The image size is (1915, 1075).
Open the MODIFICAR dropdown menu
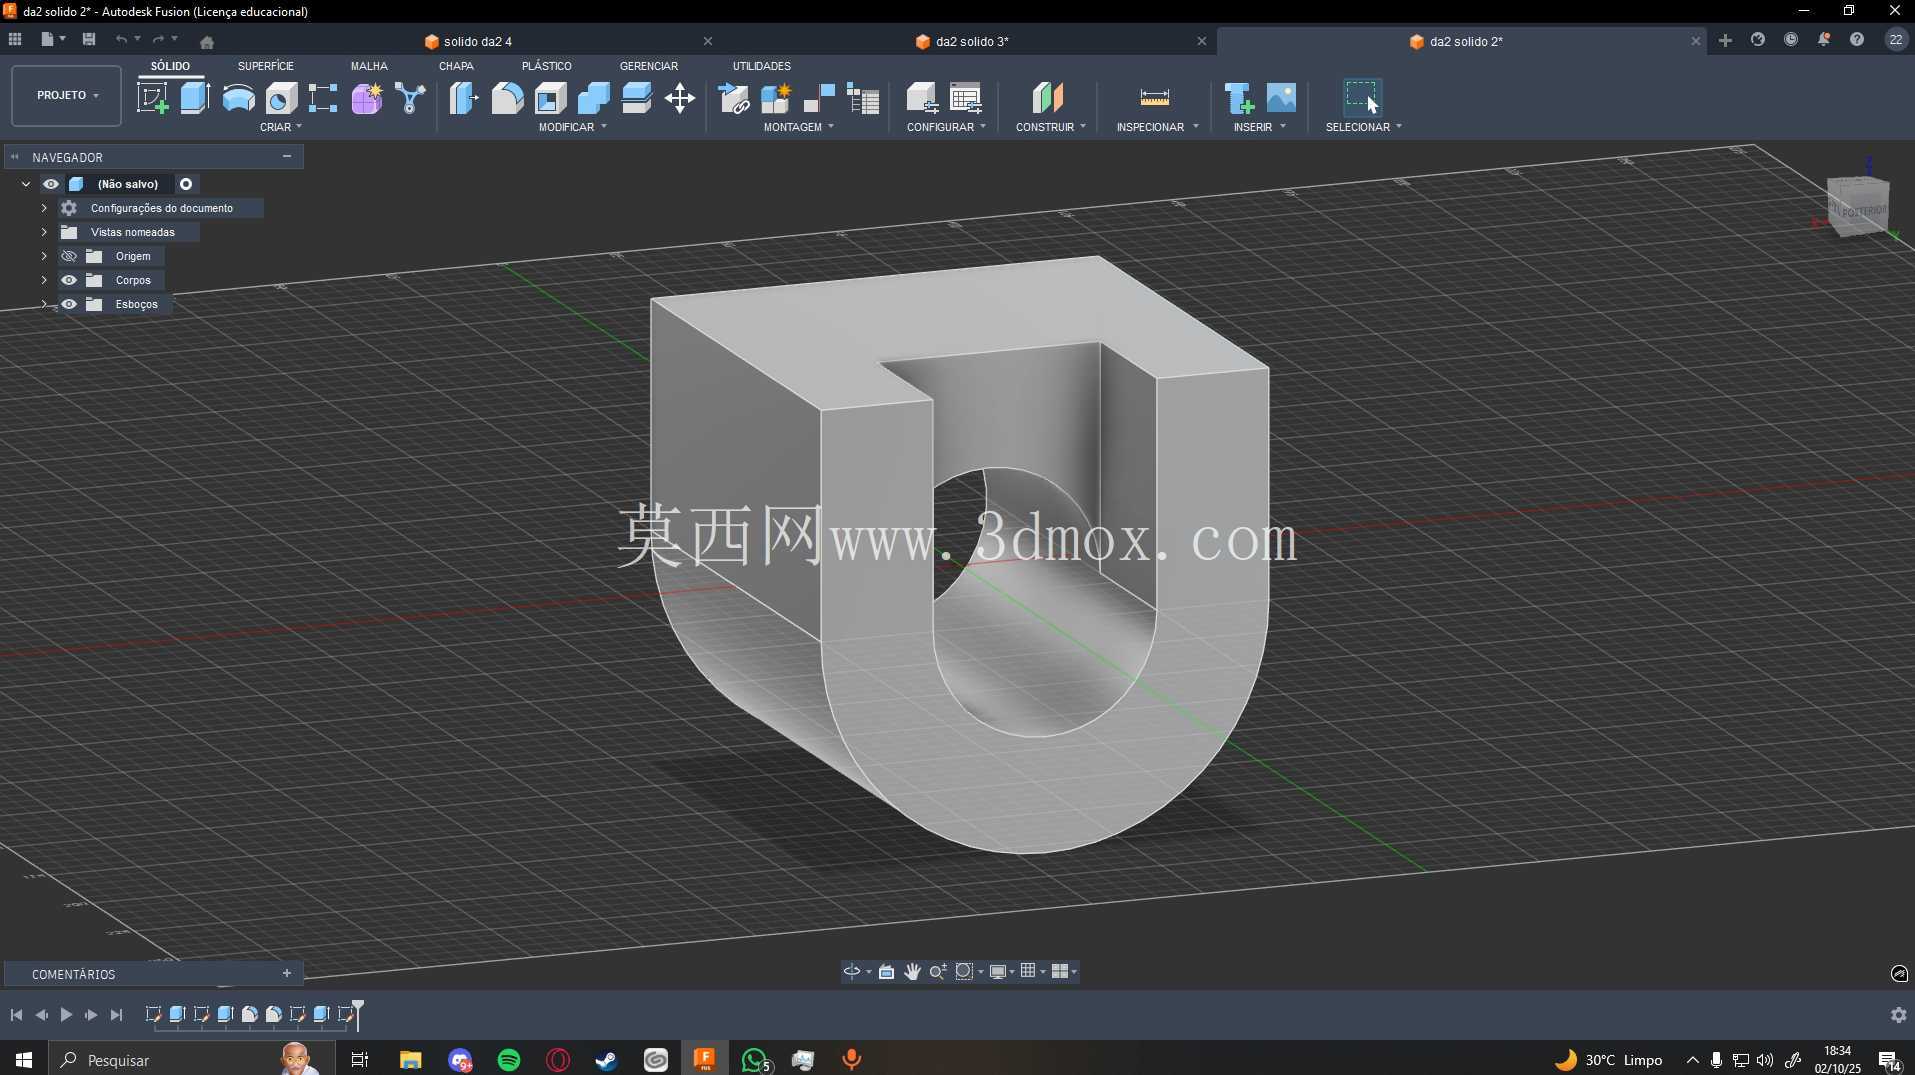(573, 127)
